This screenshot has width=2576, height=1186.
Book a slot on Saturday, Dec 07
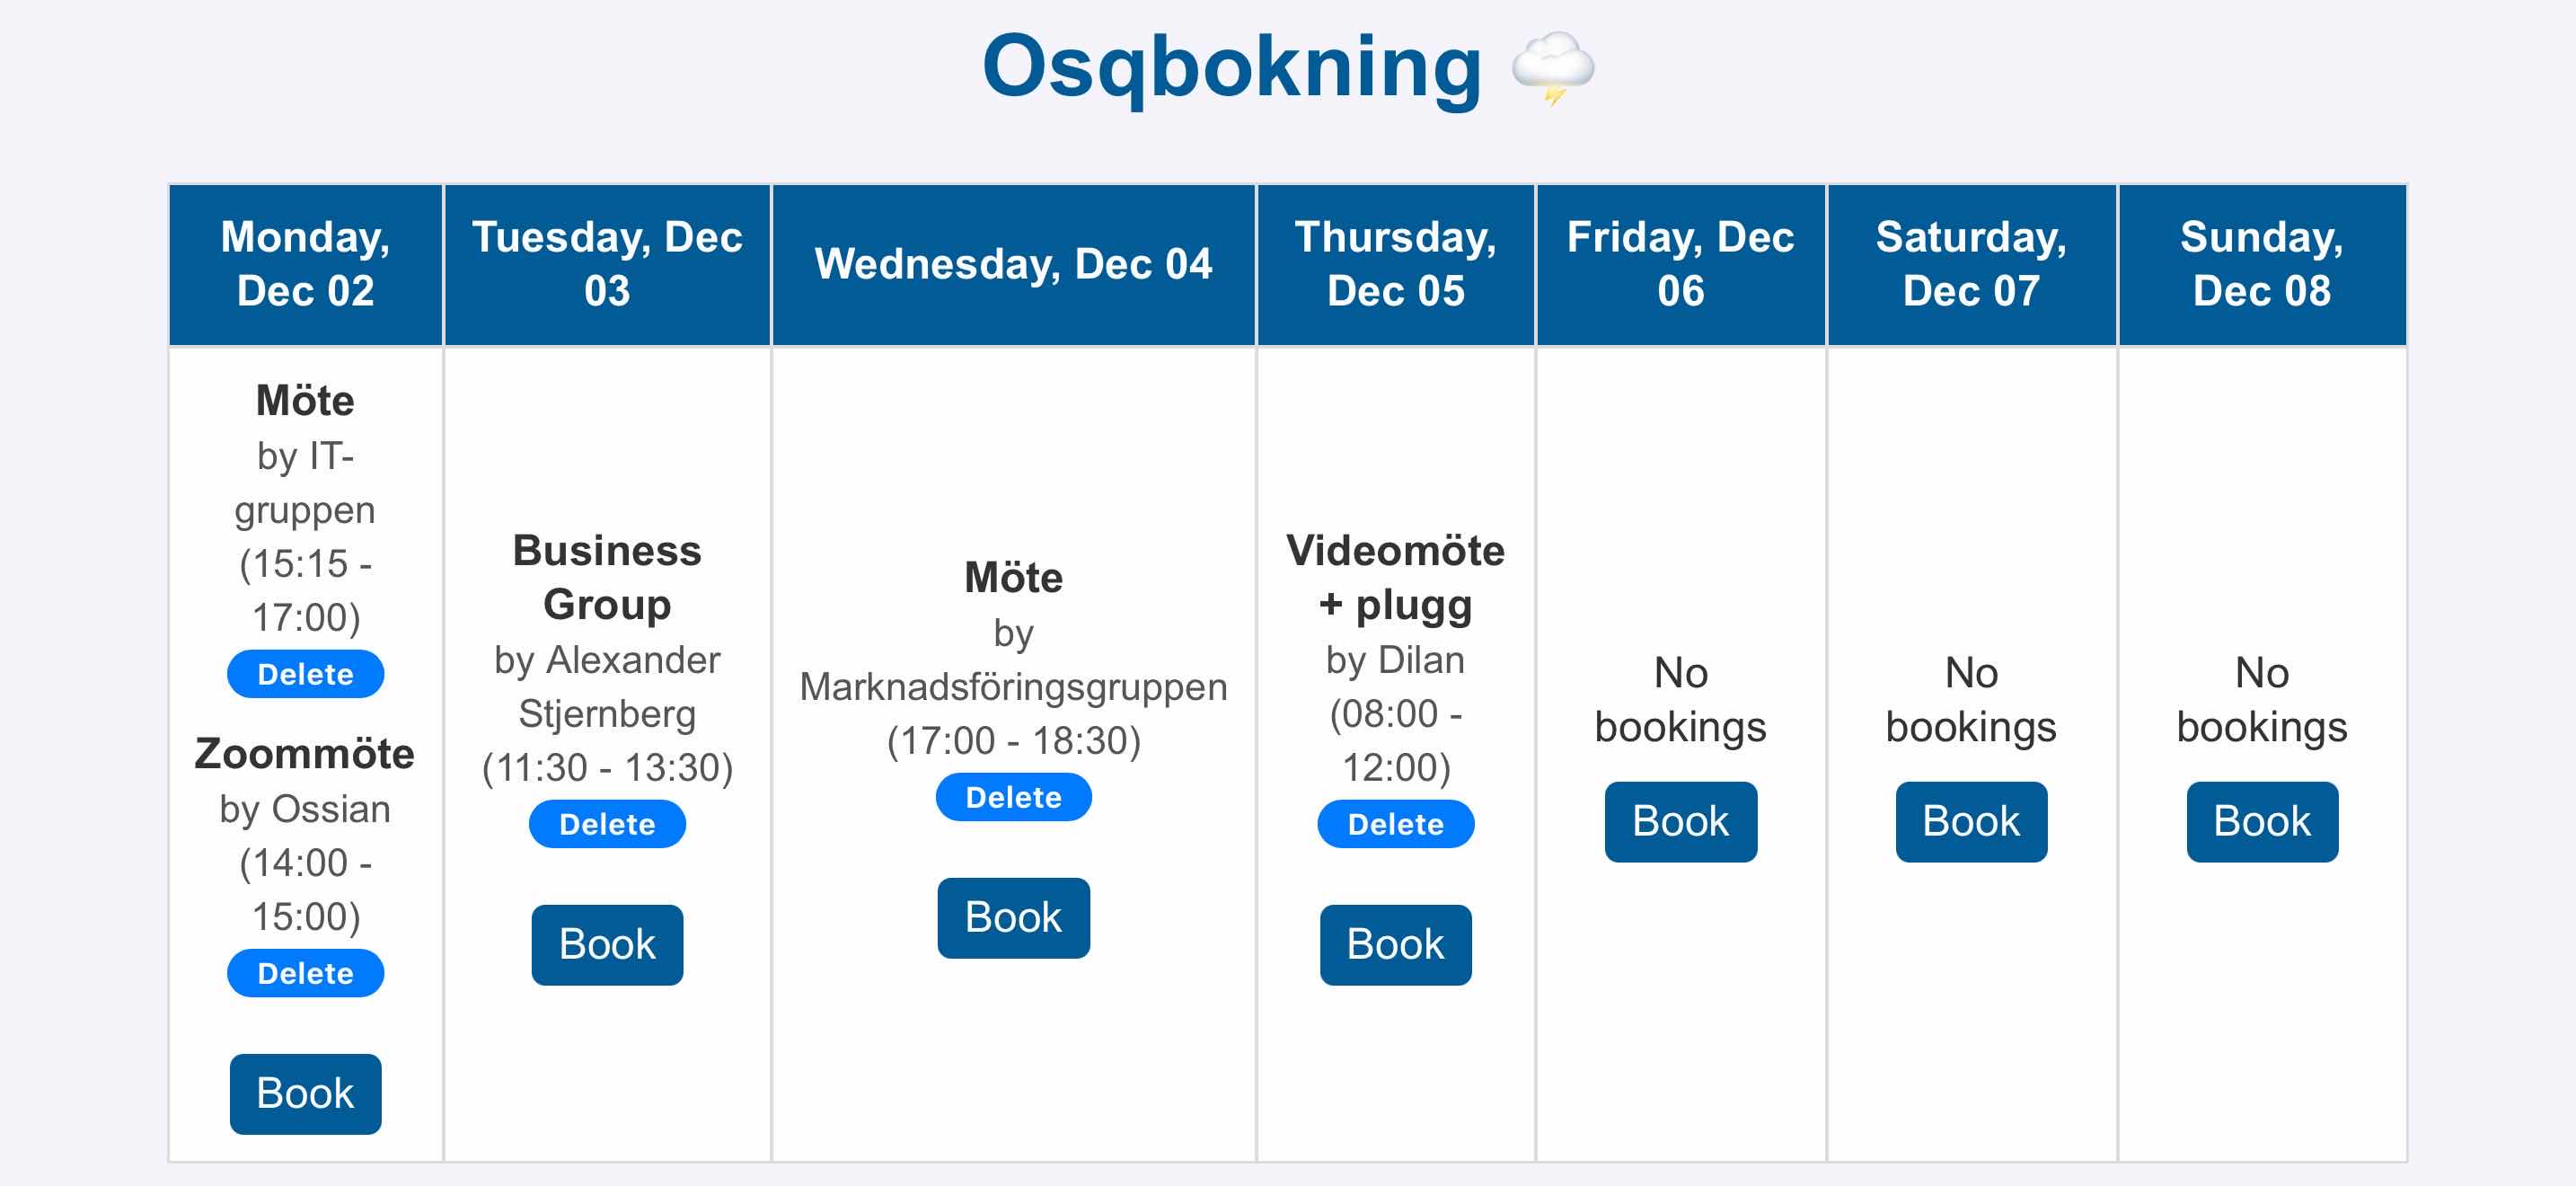[1971, 821]
